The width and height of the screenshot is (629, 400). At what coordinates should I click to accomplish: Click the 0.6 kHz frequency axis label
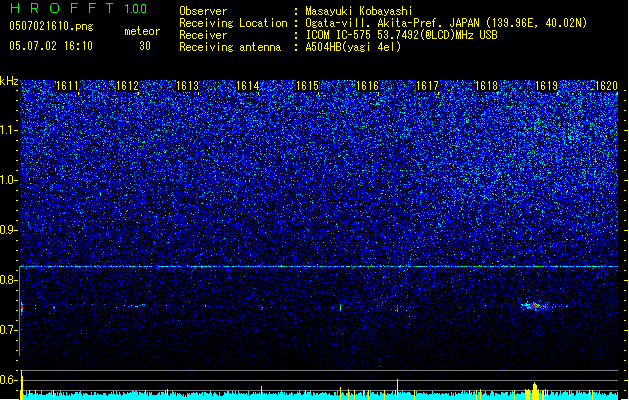click(x=9, y=380)
